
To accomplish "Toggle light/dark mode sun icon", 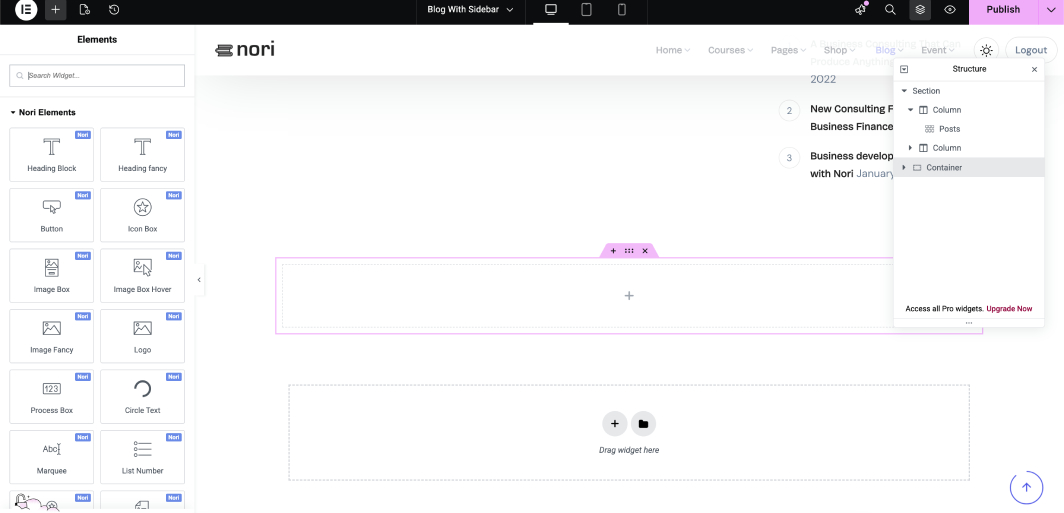I will [x=986, y=50].
